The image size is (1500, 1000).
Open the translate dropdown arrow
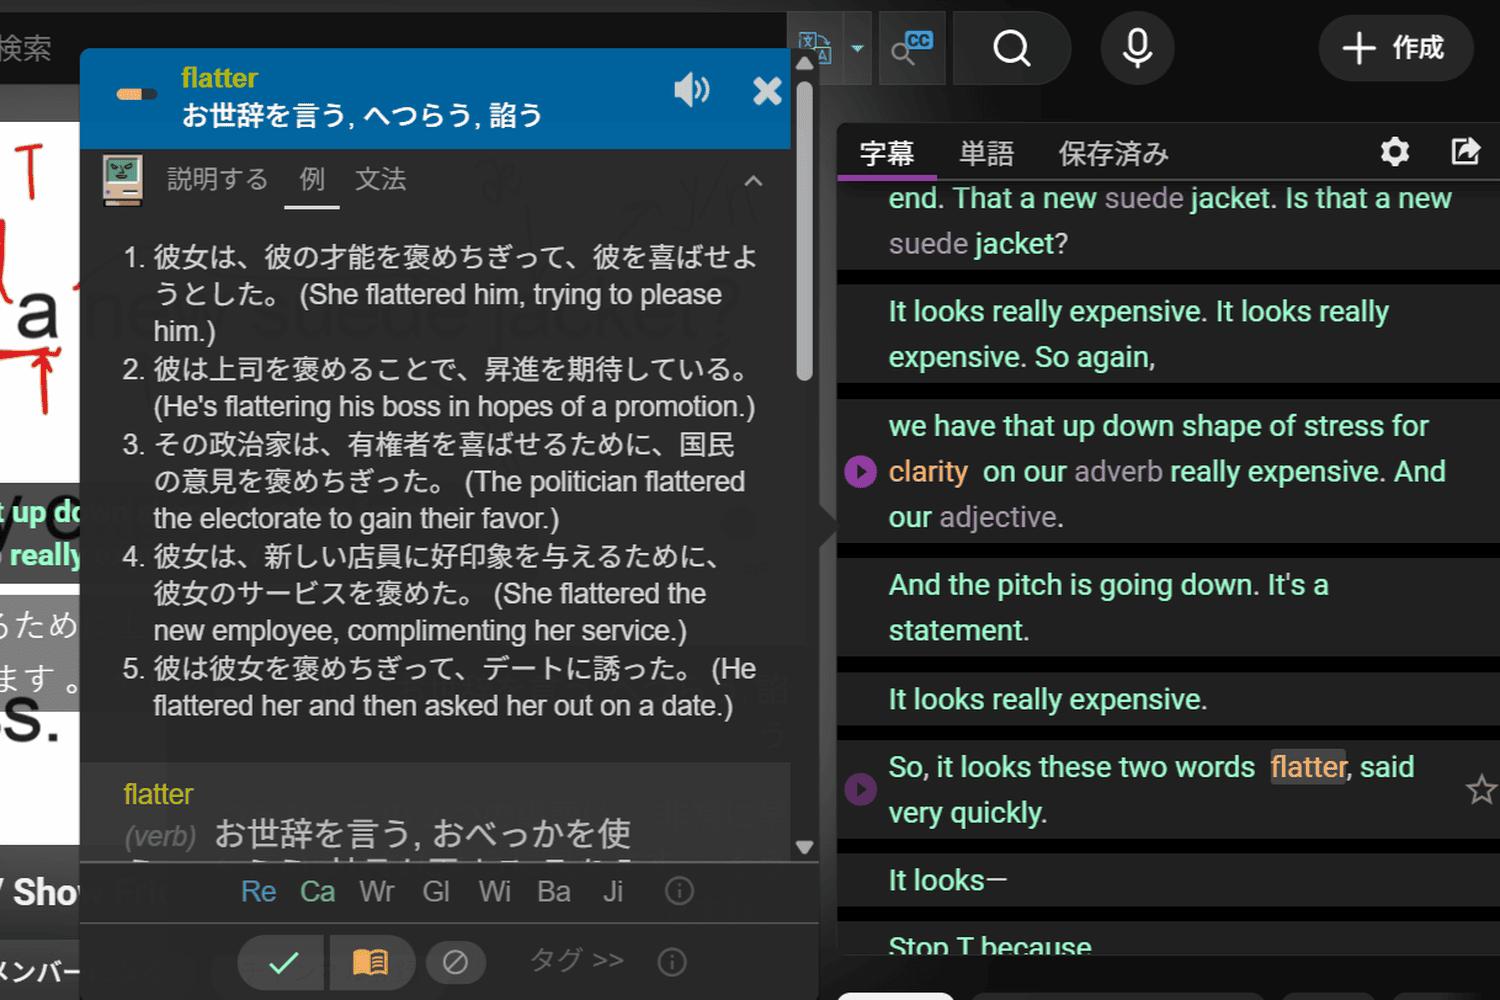(x=858, y=47)
